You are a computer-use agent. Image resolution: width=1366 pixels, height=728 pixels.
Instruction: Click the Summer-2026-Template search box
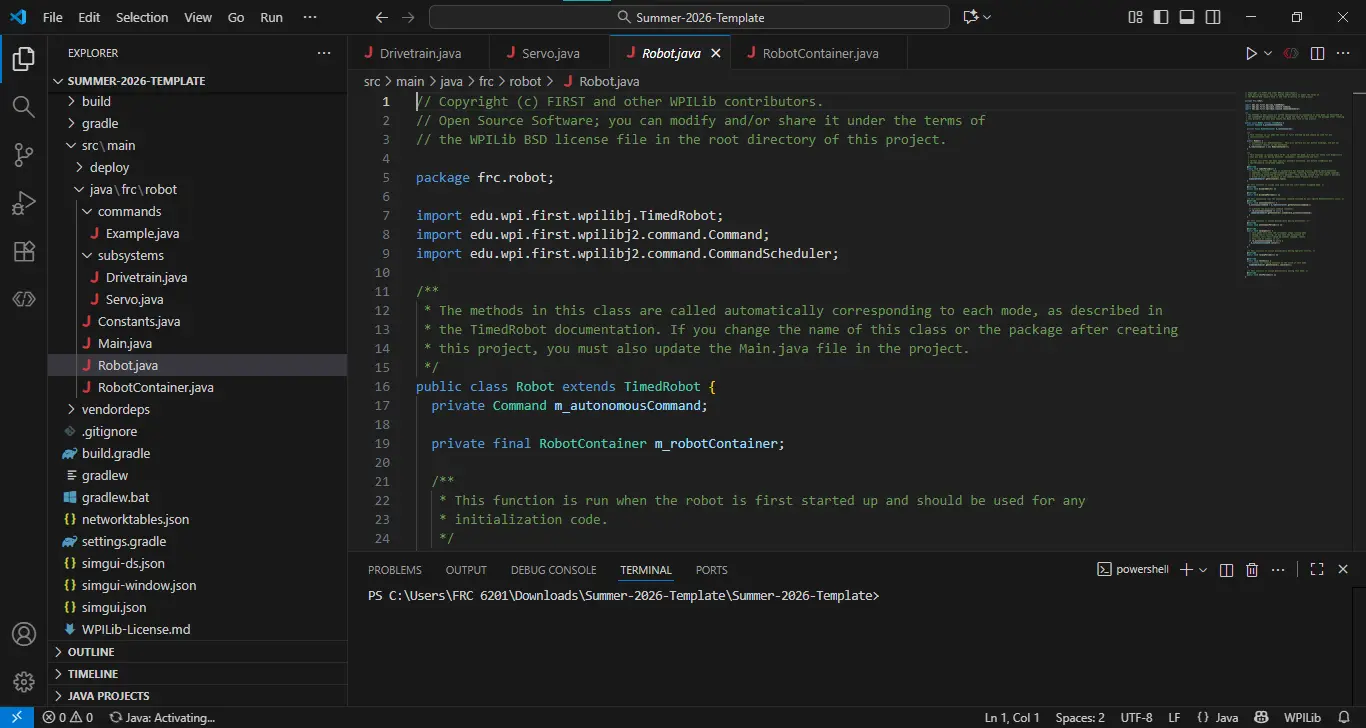(689, 17)
